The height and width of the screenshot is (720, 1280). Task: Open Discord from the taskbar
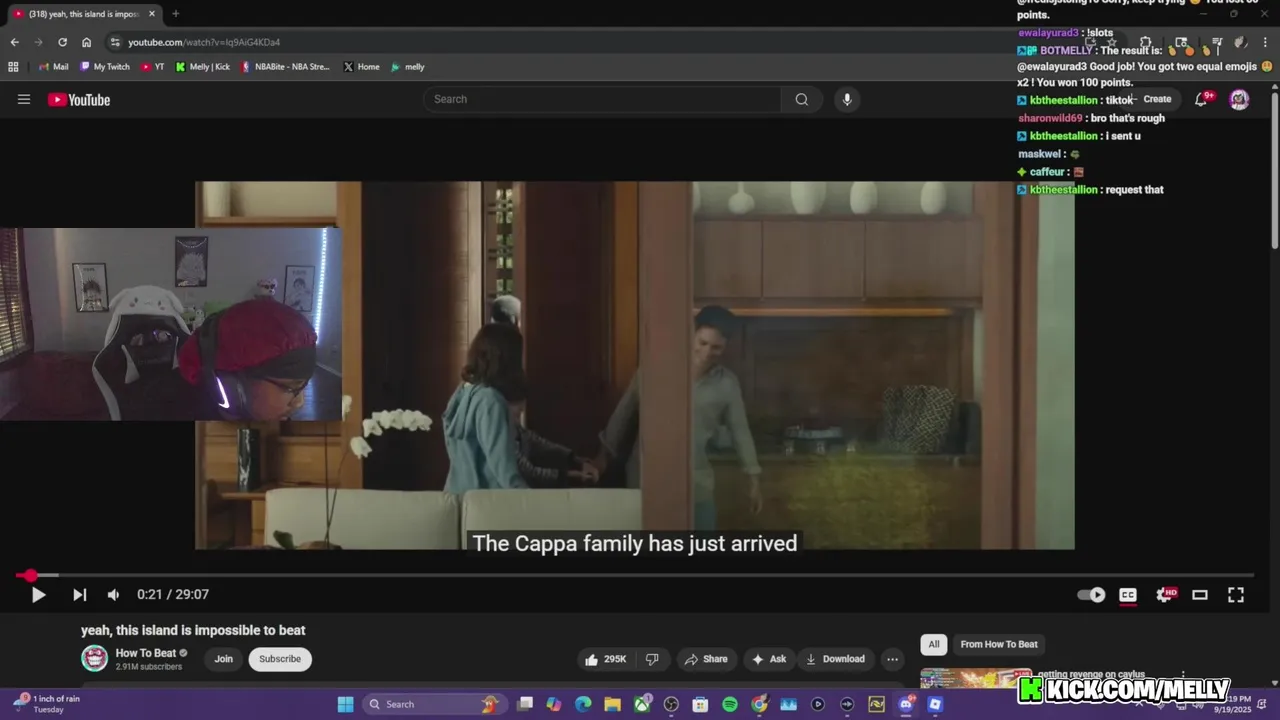[x=906, y=704]
